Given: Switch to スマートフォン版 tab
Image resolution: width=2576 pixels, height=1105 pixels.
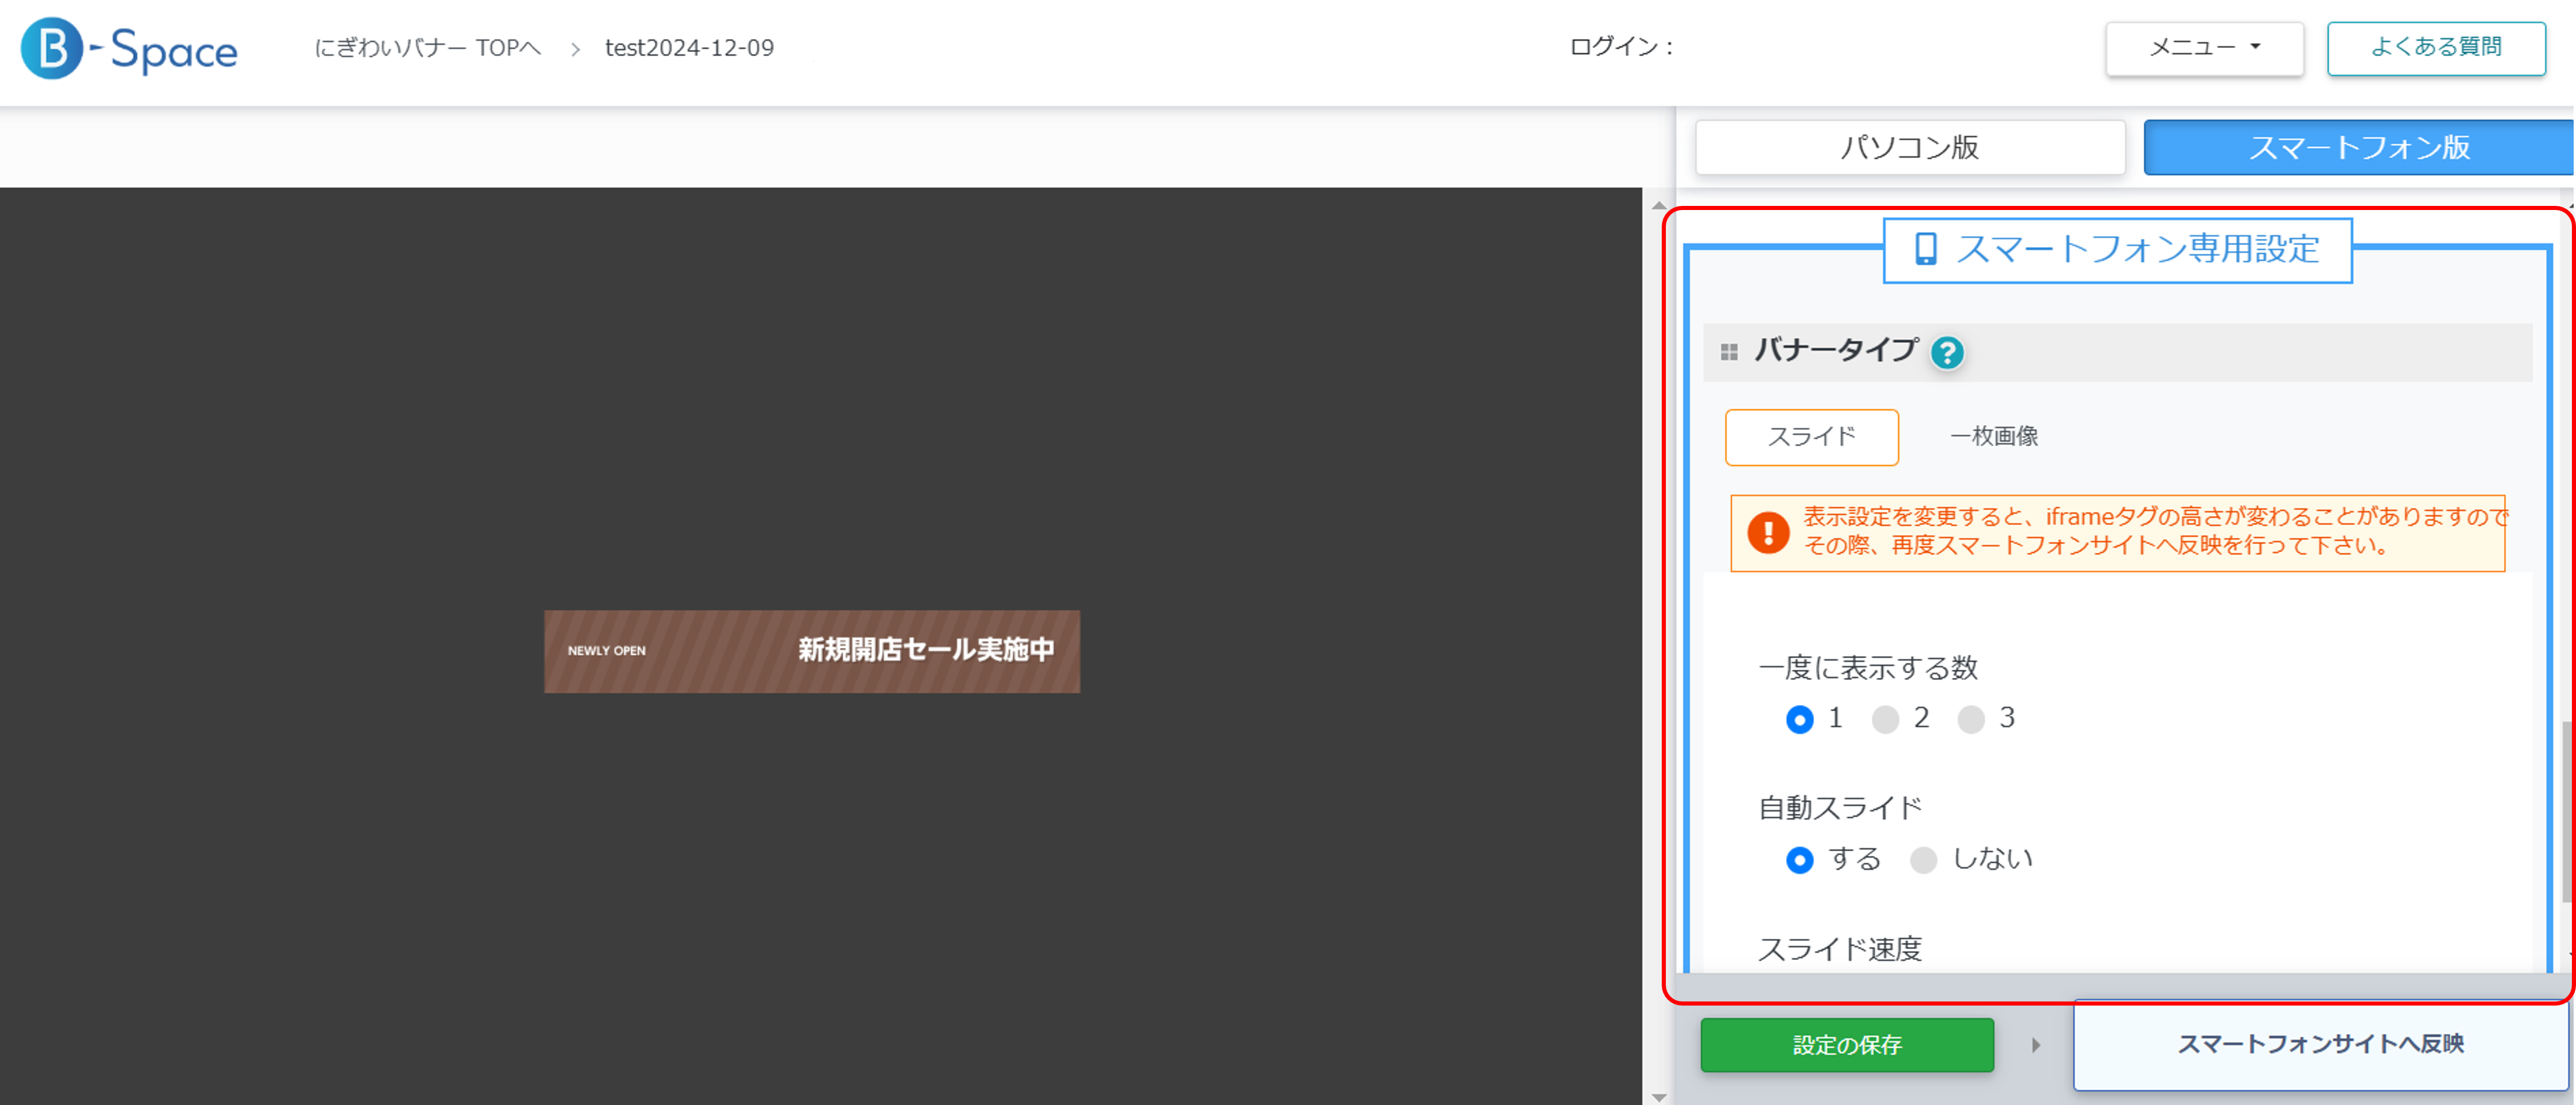Looking at the screenshot, I should click(2358, 148).
